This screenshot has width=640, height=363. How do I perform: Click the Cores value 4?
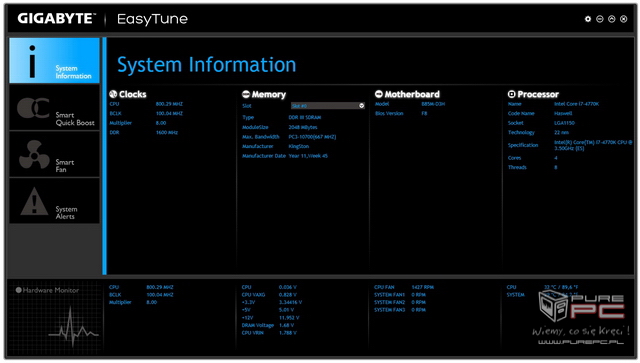click(x=556, y=158)
